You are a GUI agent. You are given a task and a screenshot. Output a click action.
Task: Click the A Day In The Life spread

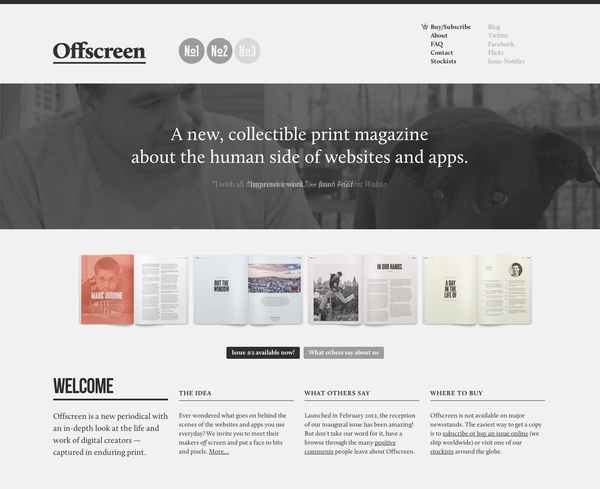pyautogui.click(x=477, y=290)
